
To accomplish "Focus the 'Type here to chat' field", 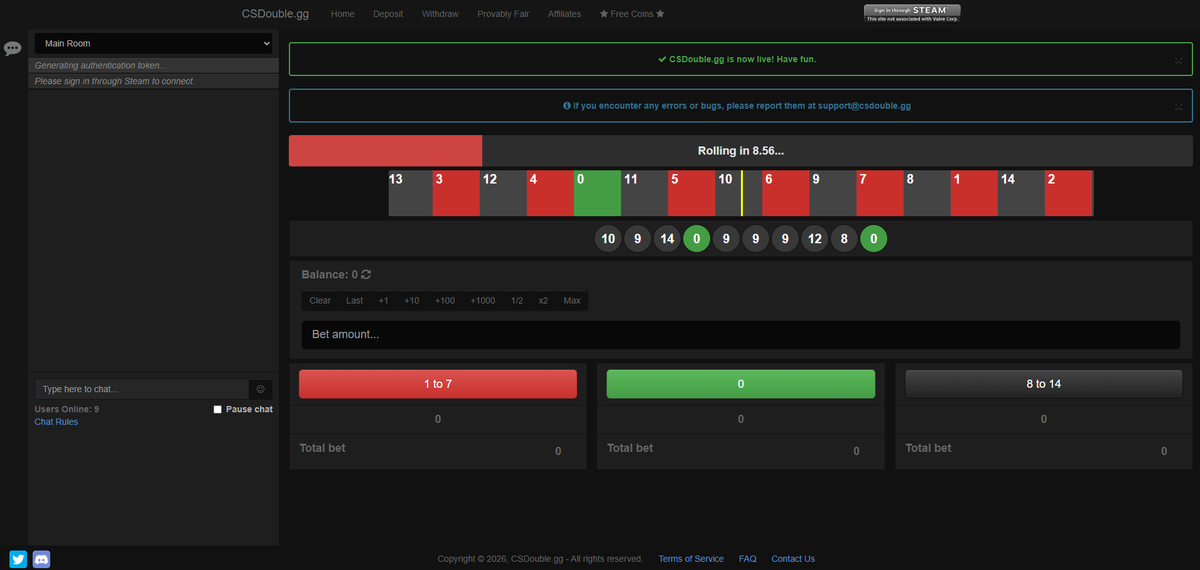I will [141, 389].
